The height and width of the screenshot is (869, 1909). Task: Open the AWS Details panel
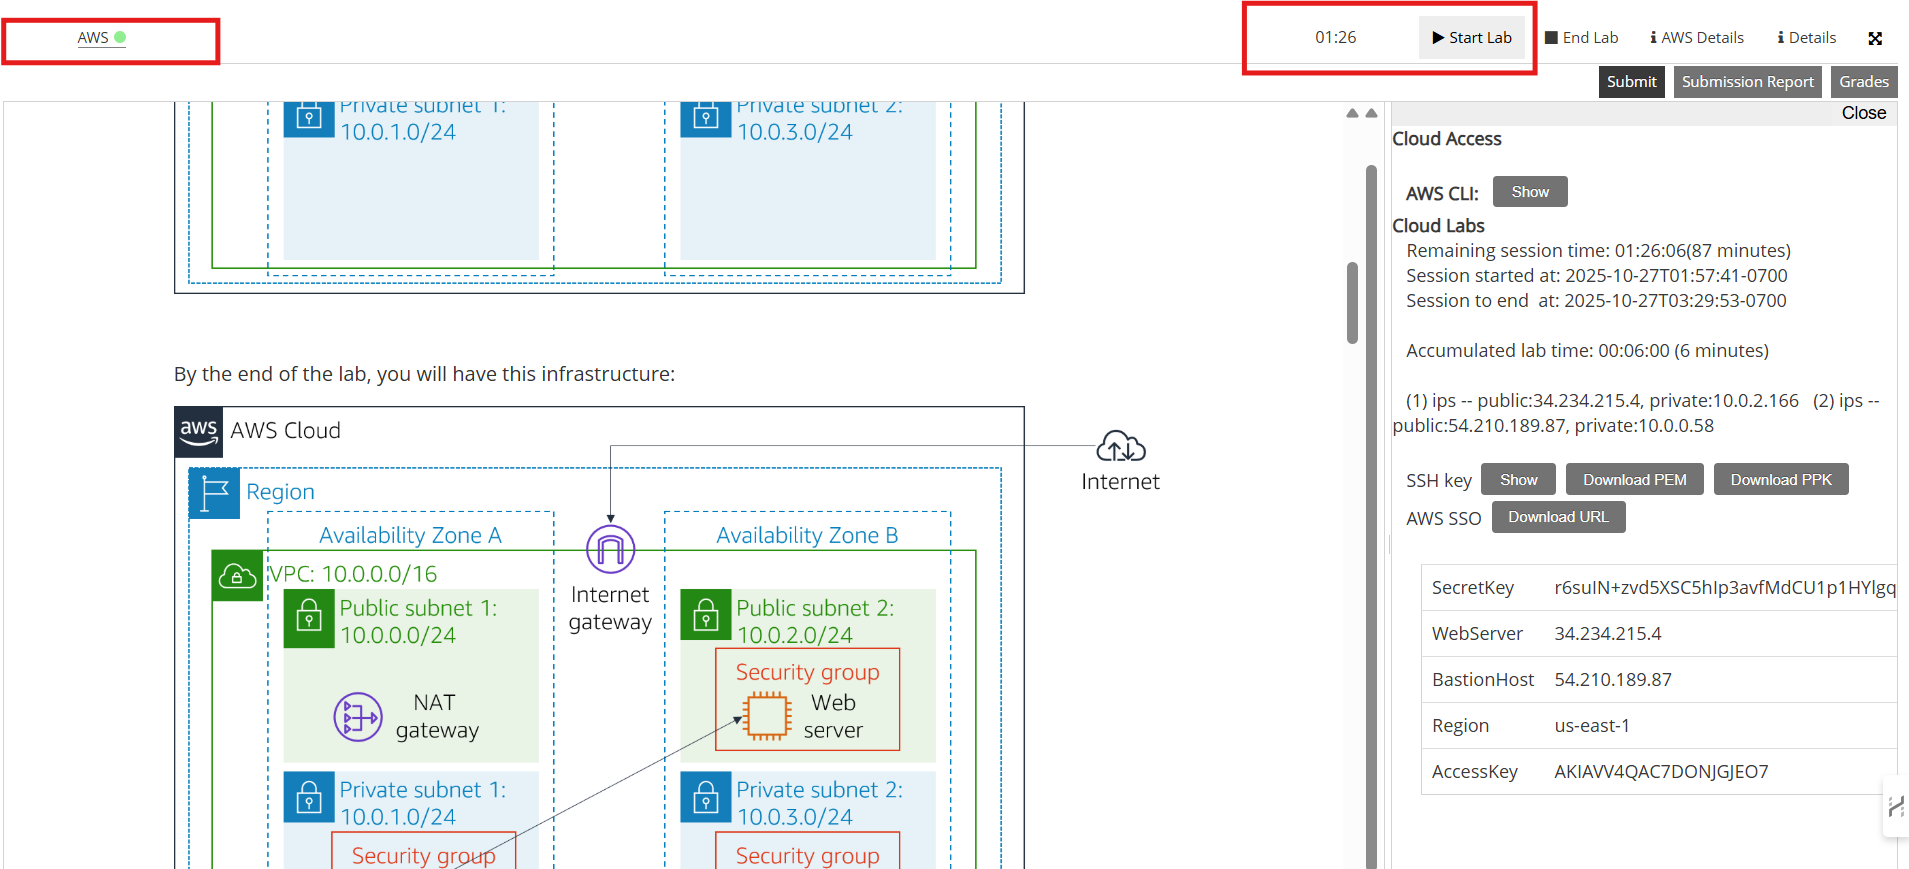pyautogui.click(x=1696, y=38)
